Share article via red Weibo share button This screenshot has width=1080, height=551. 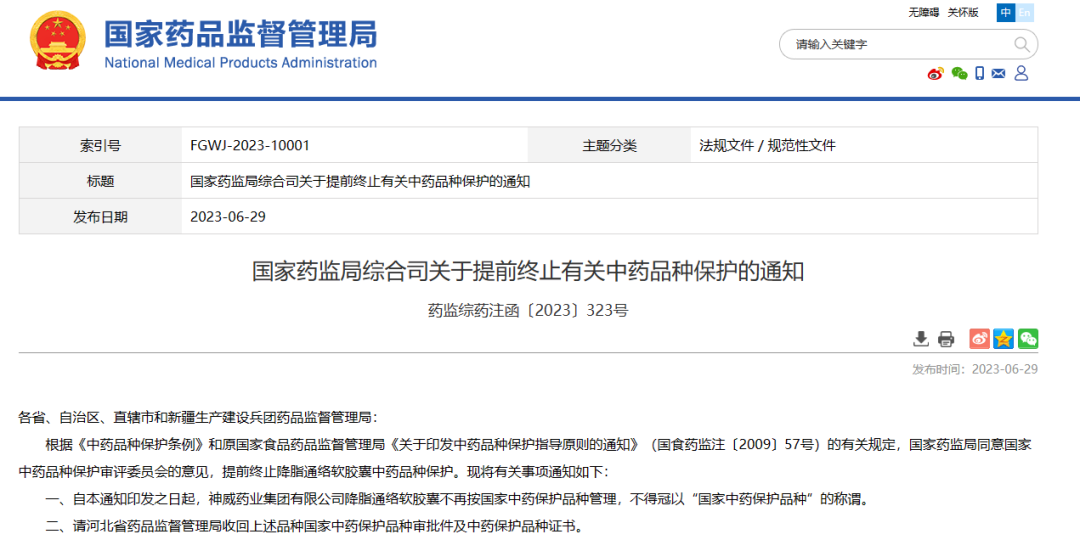coord(979,339)
